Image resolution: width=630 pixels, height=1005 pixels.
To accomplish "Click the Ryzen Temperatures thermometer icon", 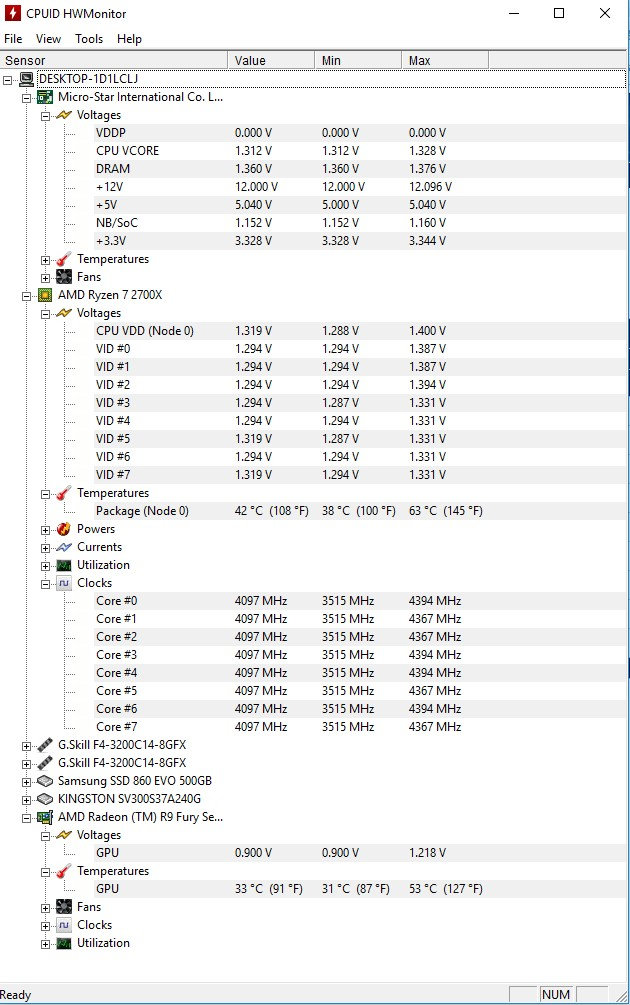I will click(63, 493).
